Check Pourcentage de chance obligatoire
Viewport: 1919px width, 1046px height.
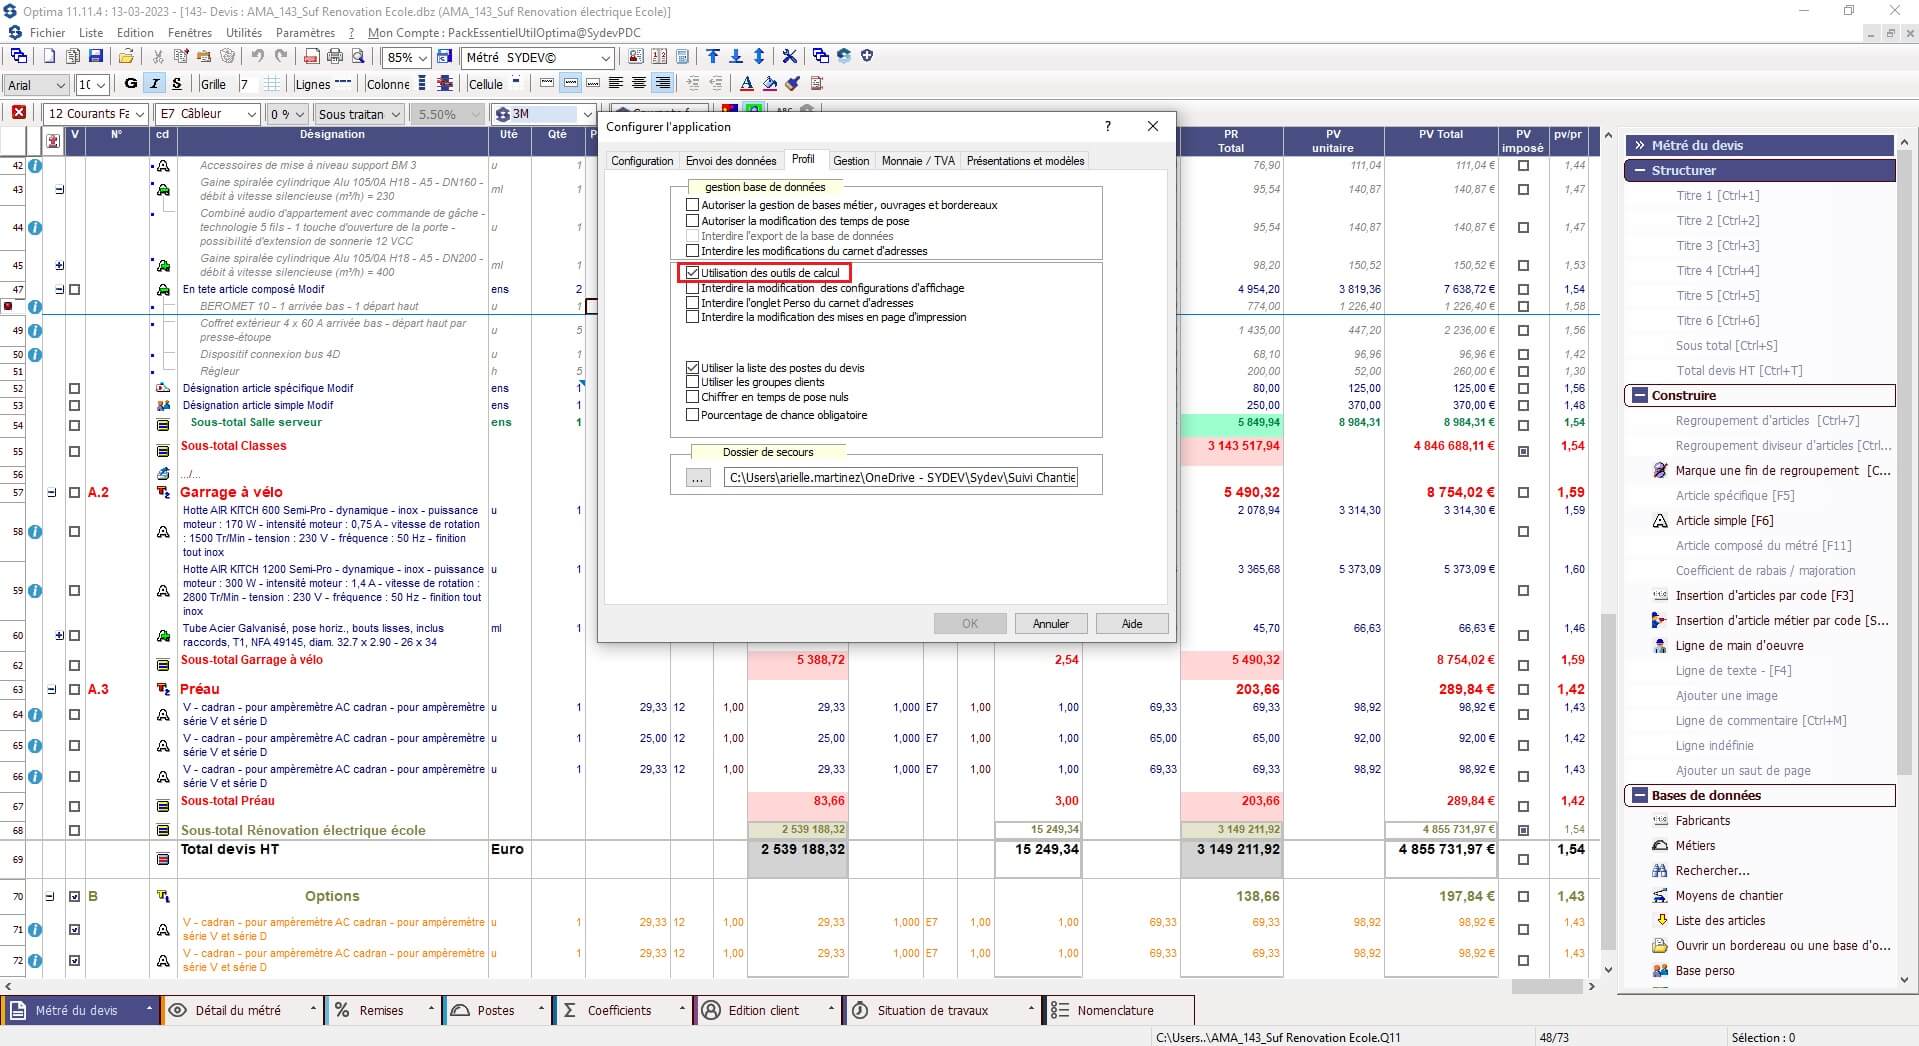[x=692, y=414]
